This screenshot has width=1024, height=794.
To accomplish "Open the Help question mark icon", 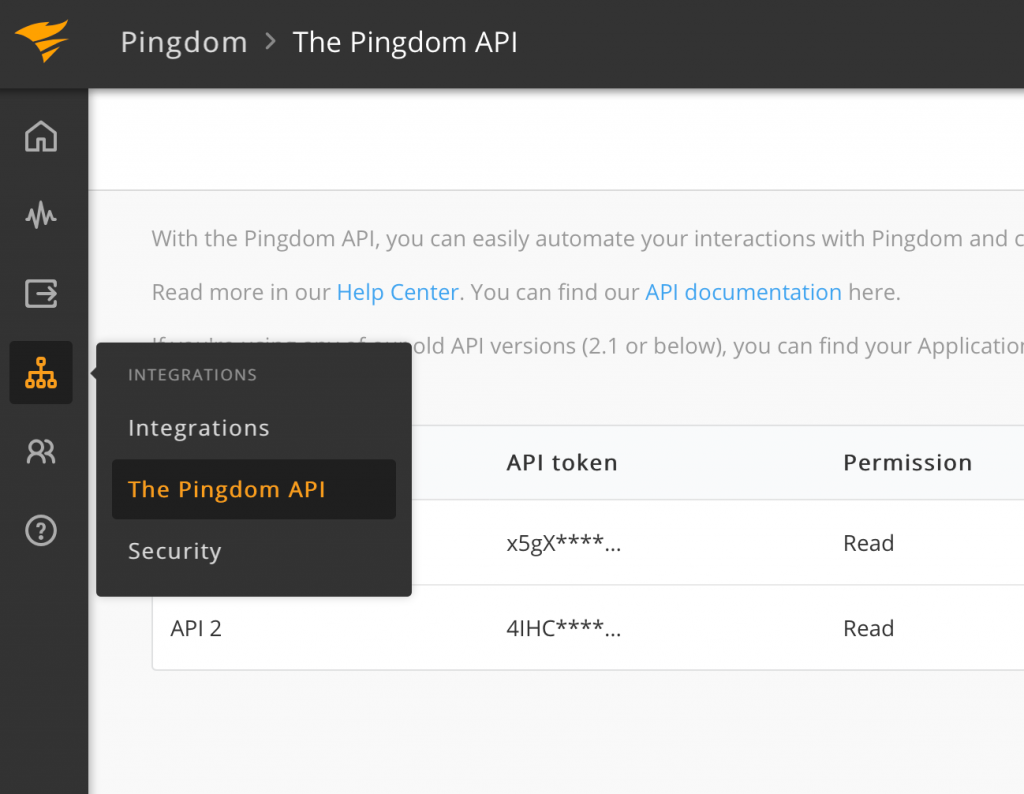I will [x=41, y=531].
